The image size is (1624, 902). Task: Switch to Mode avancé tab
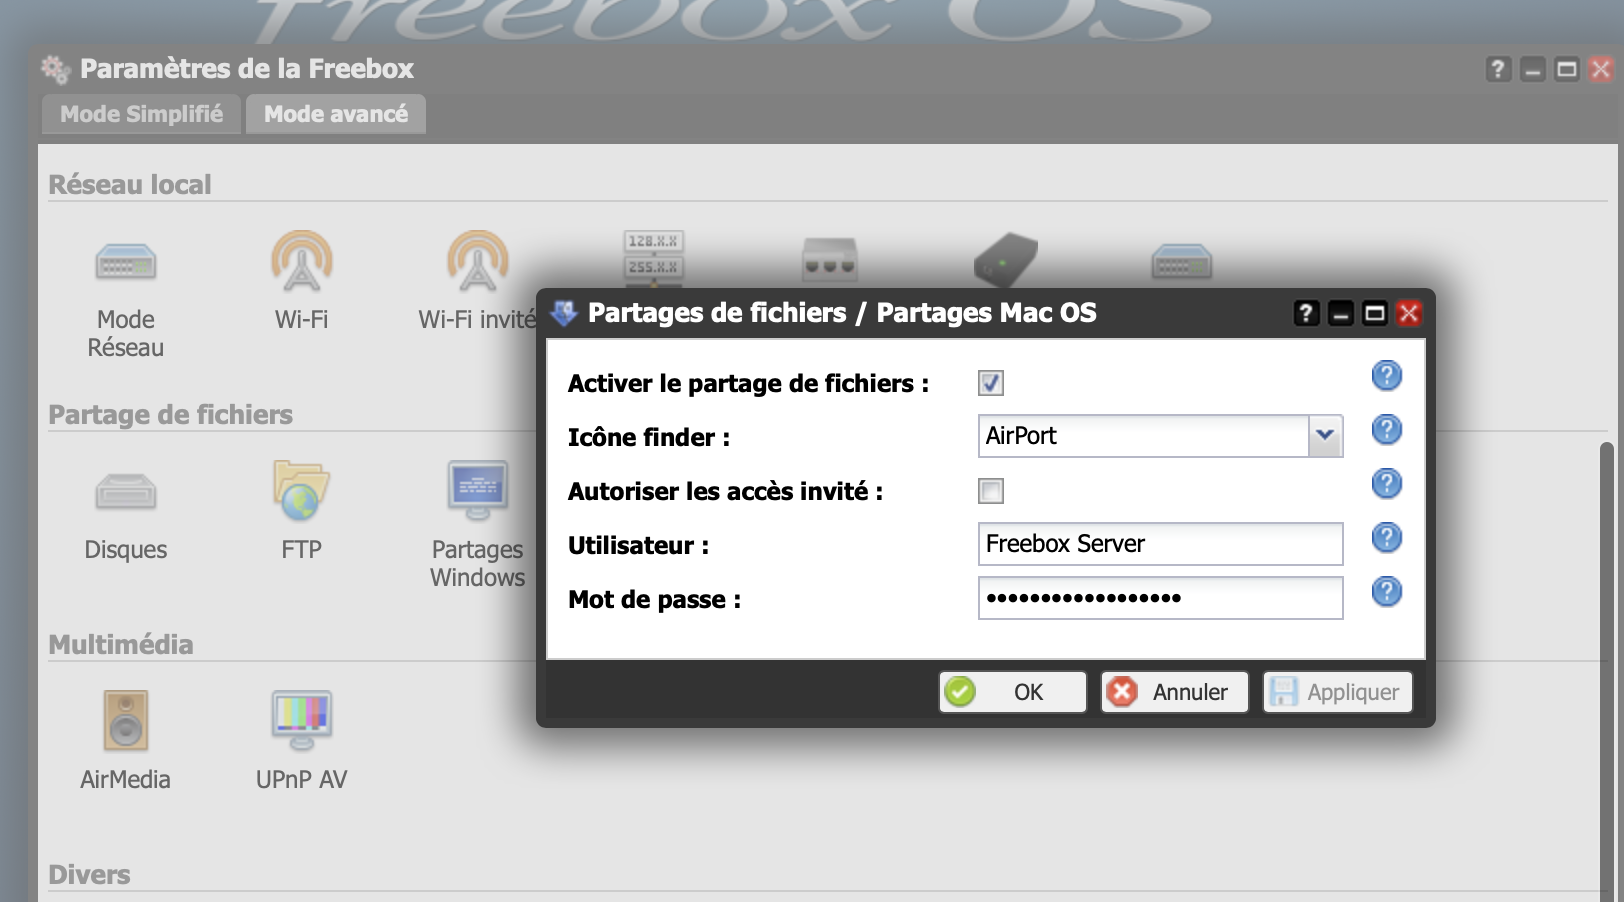pos(336,114)
